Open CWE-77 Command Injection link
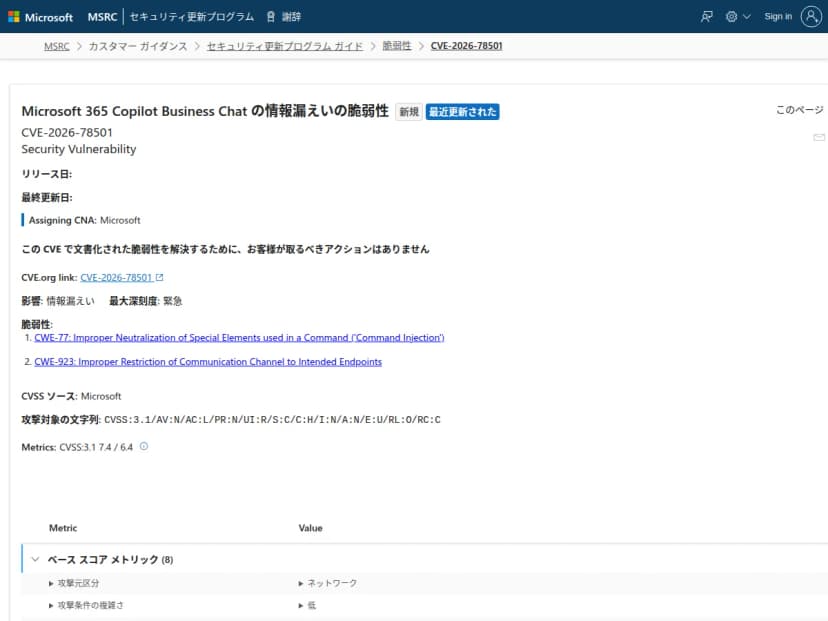The width and height of the screenshot is (828, 621). tap(239, 338)
